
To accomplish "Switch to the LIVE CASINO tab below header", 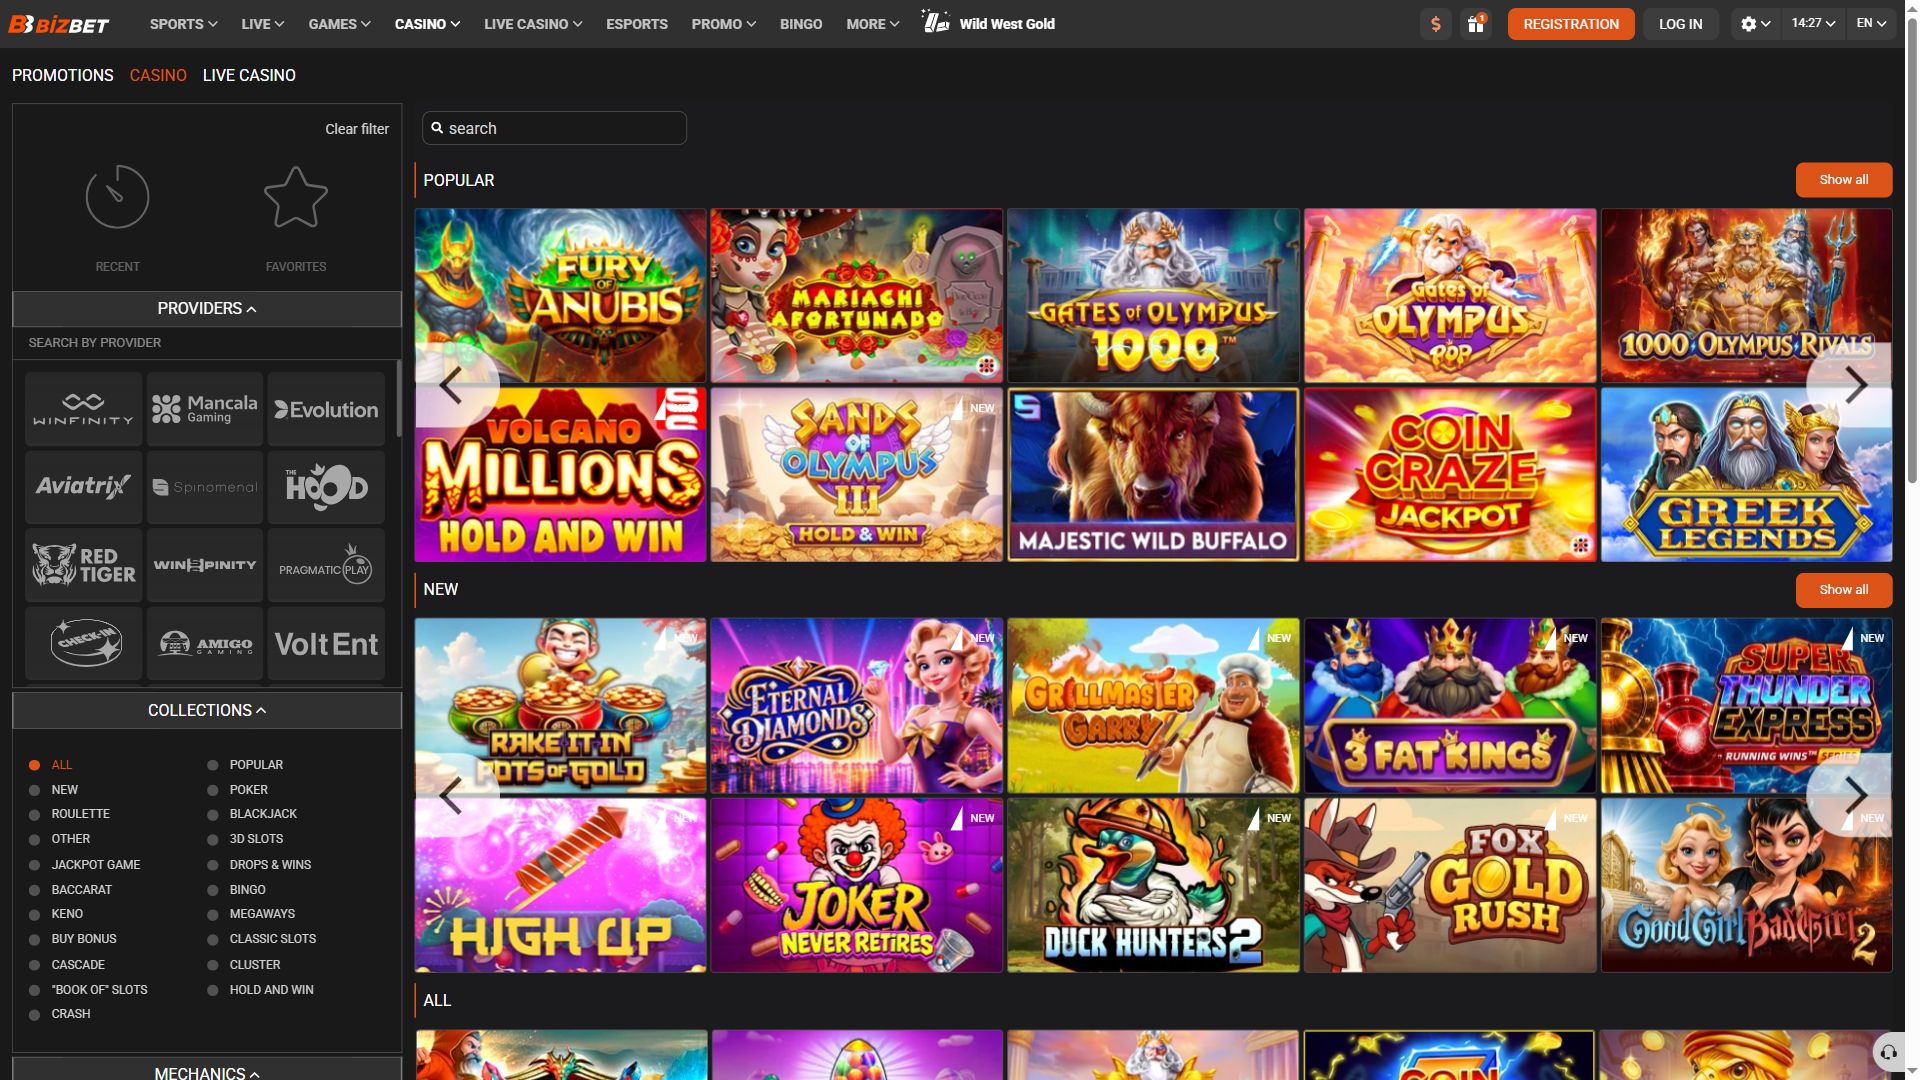I will pos(249,76).
